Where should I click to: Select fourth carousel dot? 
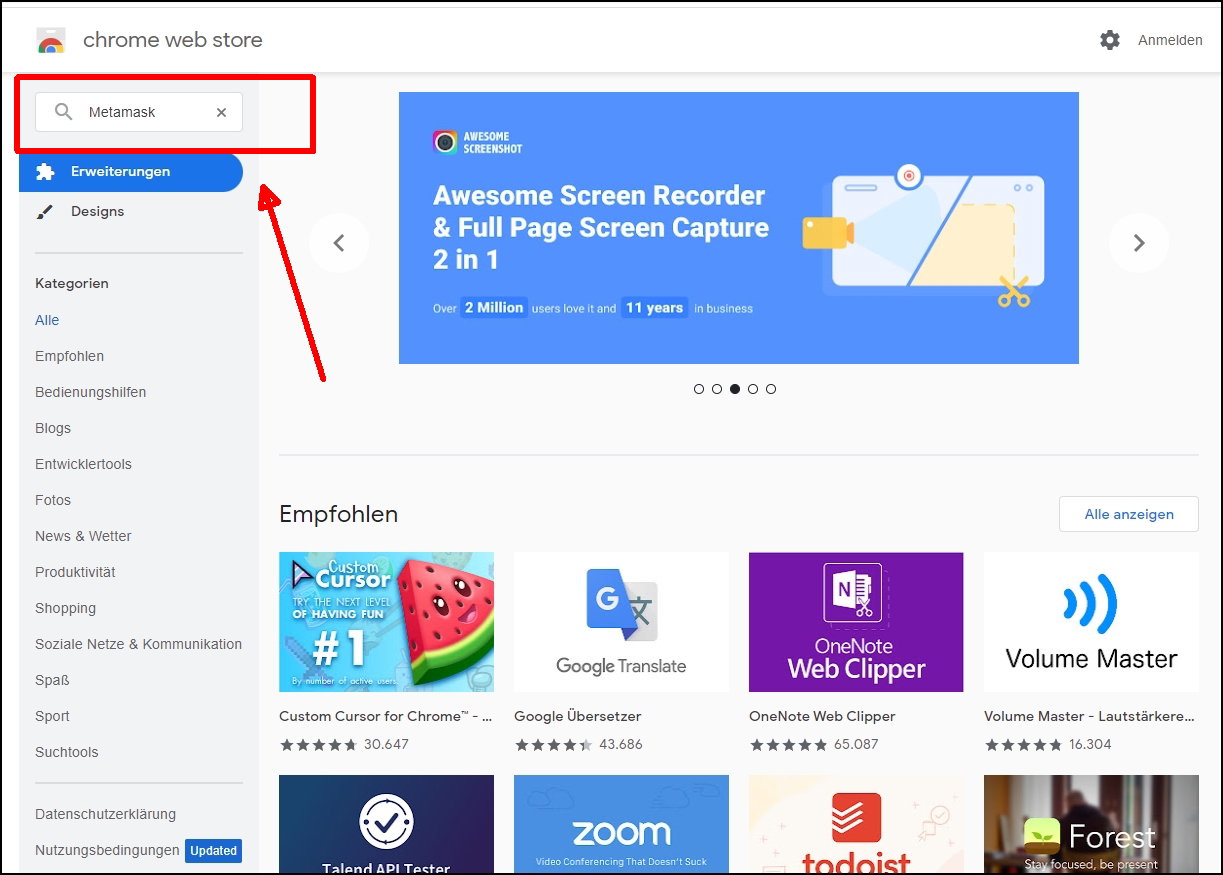coord(753,389)
